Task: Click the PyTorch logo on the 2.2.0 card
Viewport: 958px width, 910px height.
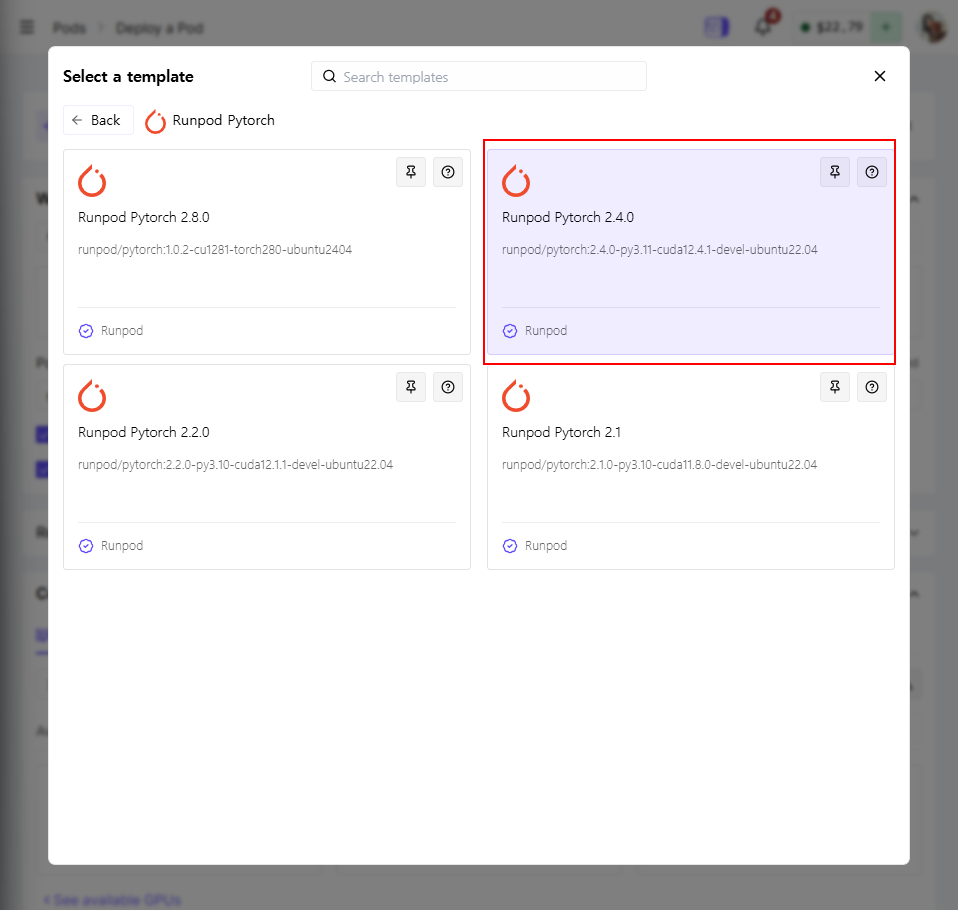Action: [x=92, y=396]
